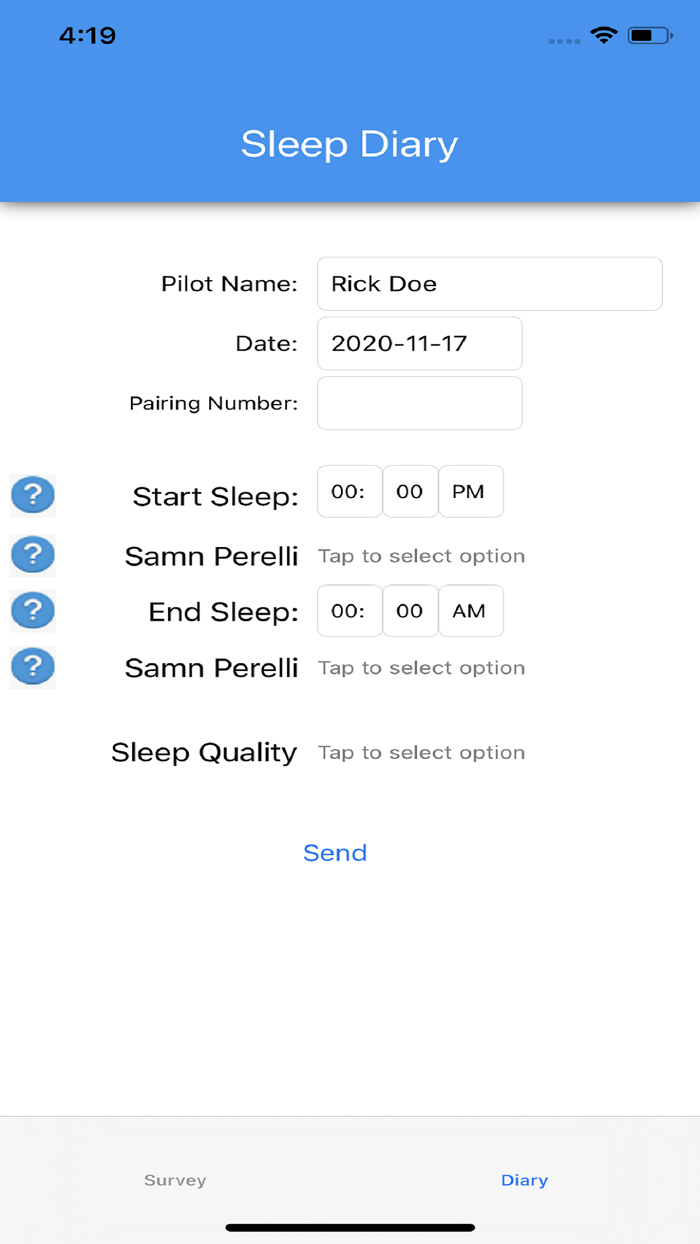Open help for End Sleep field
The width and height of the screenshot is (700, 1244).
click(x=32, y=610)
